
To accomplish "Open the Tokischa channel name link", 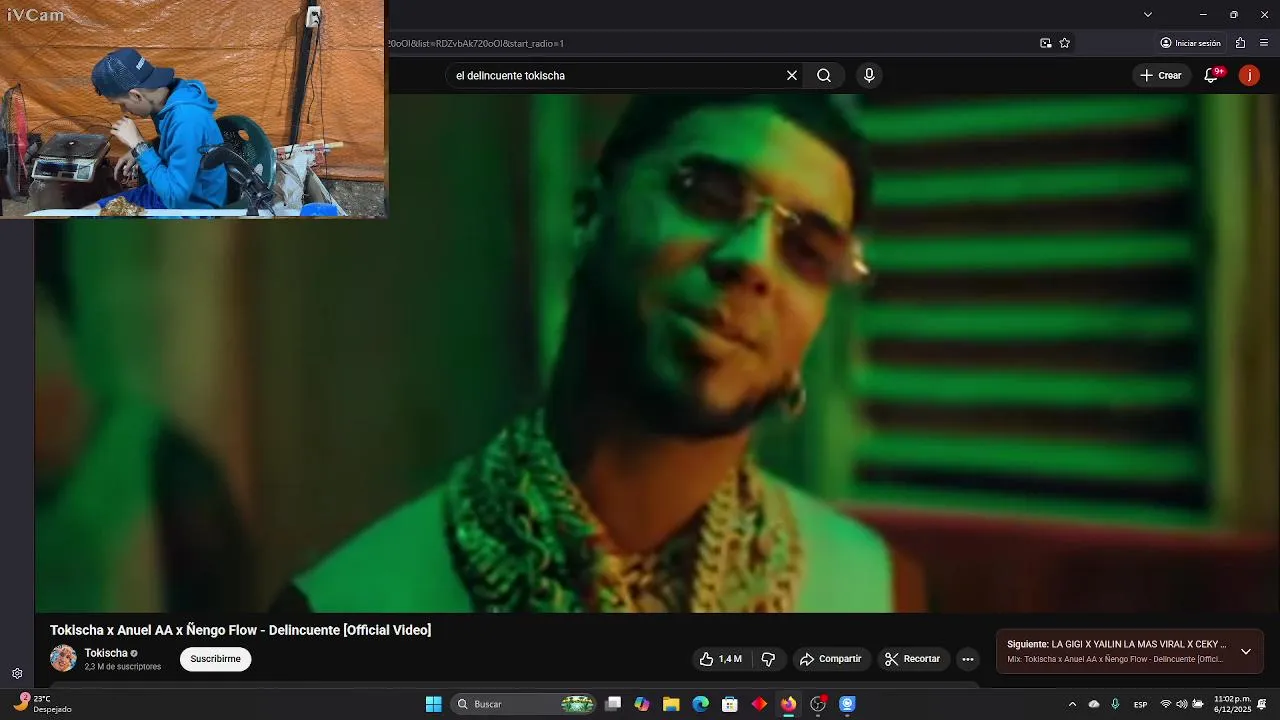I will coord(106,653).
